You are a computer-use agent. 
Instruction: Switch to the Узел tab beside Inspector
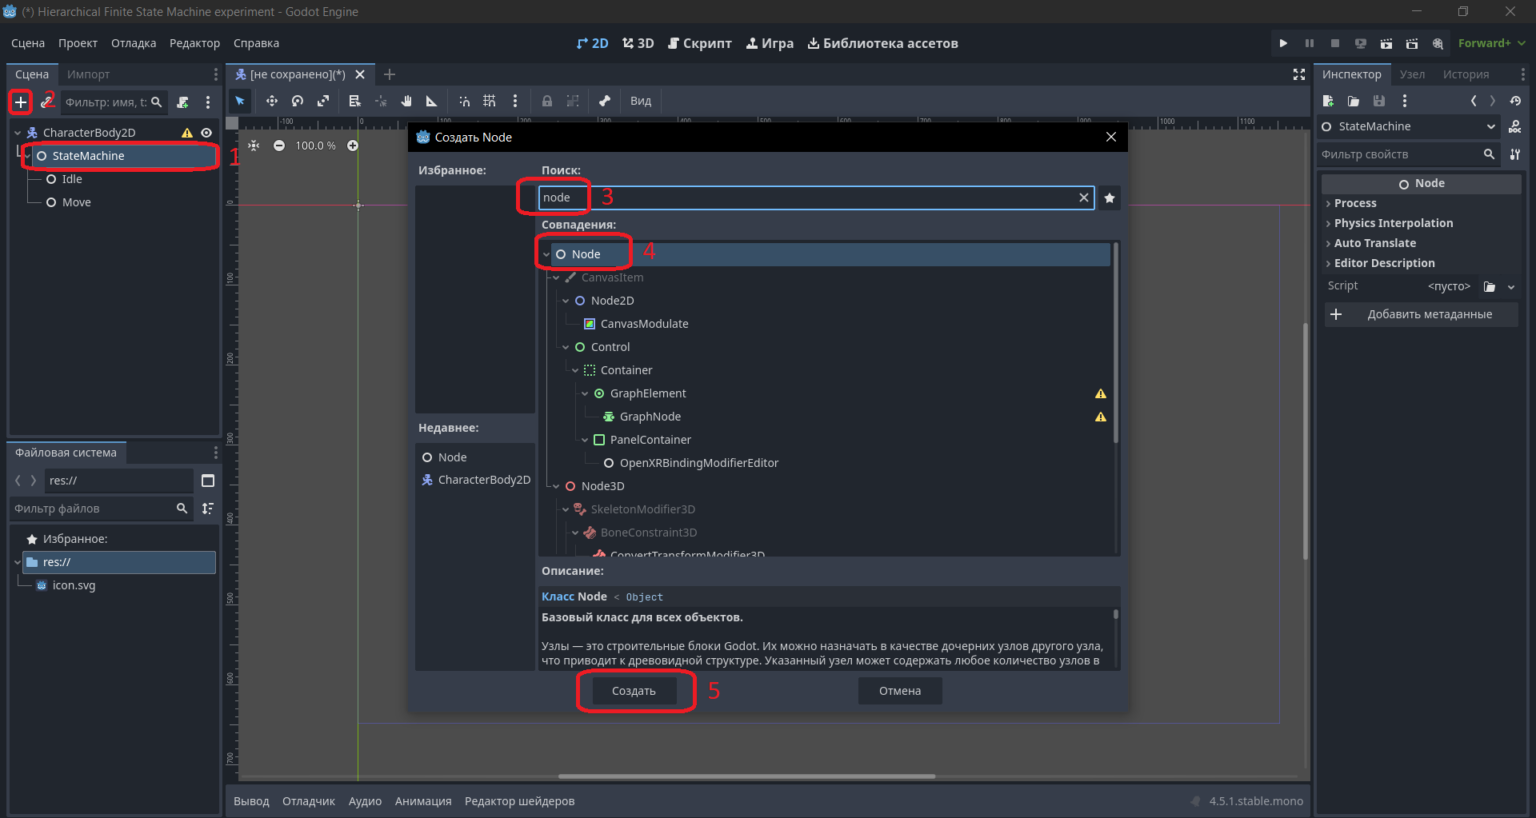pos(1412,74)
